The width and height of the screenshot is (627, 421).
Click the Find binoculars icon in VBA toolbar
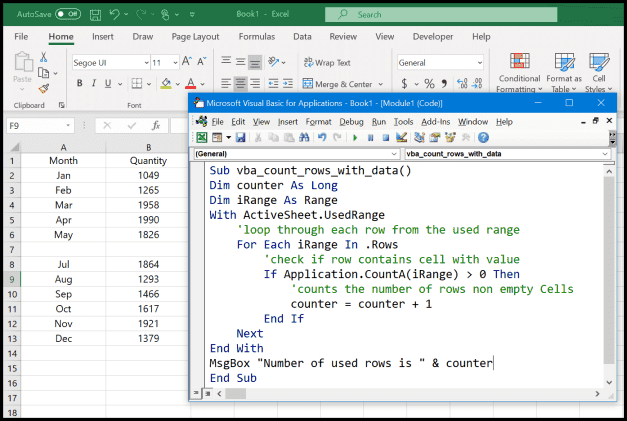302,138
